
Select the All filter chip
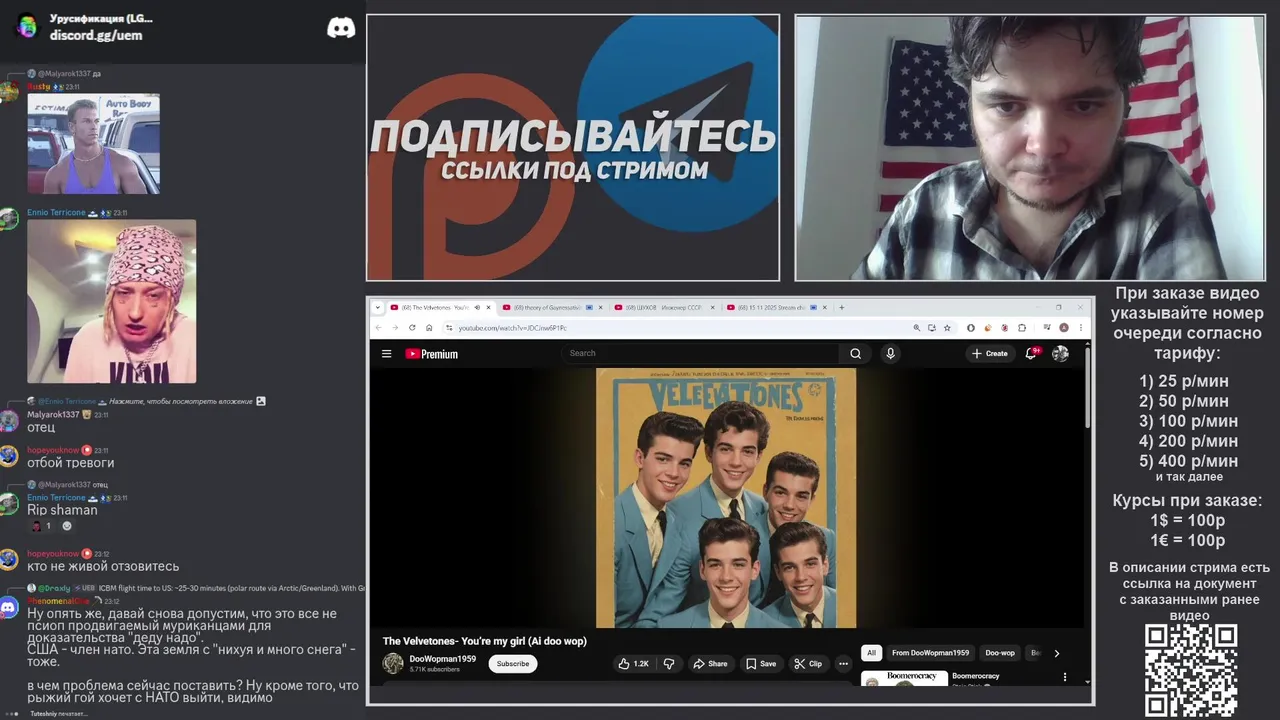[871, 653]
